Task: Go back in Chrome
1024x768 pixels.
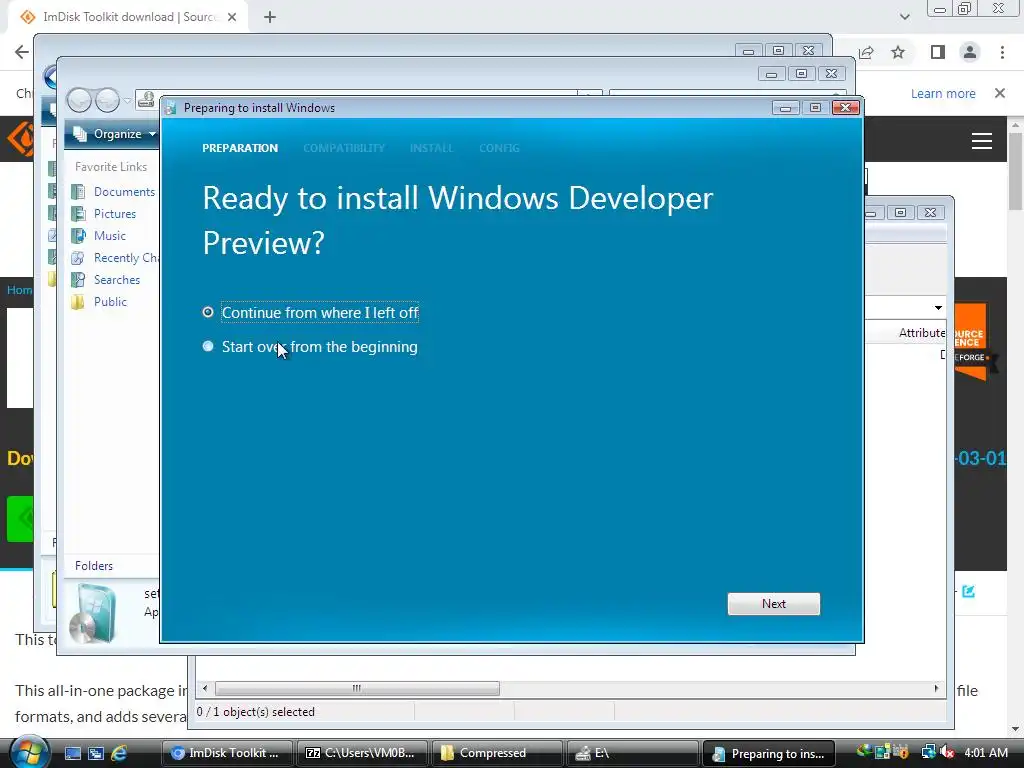Action: tap(22, 52)
